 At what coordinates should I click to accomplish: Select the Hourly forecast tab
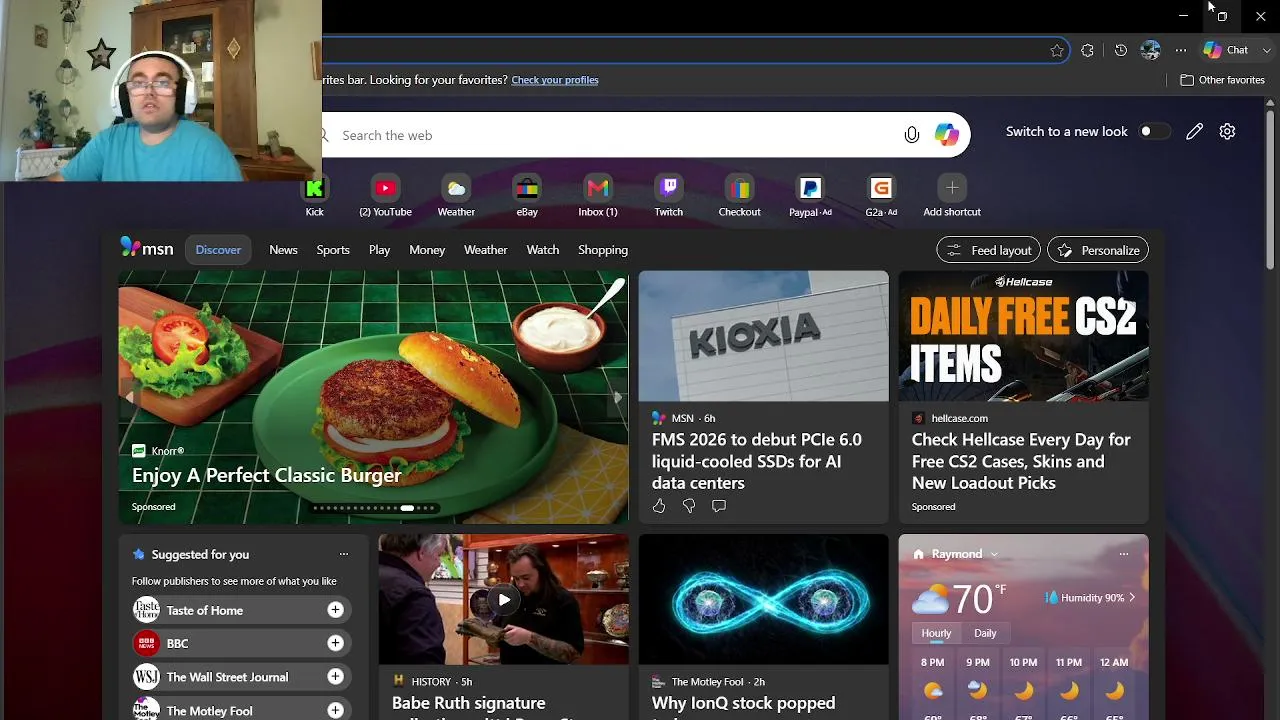[936, 633]
